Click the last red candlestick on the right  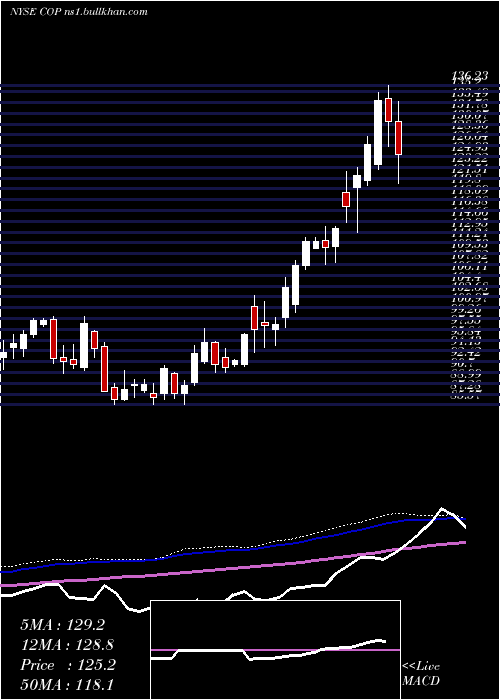pos(398,138)
